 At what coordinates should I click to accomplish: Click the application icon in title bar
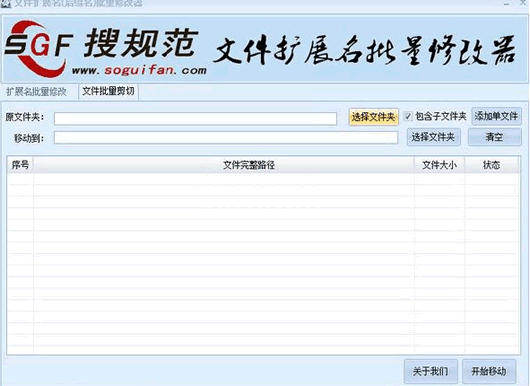tap(5, 3)
